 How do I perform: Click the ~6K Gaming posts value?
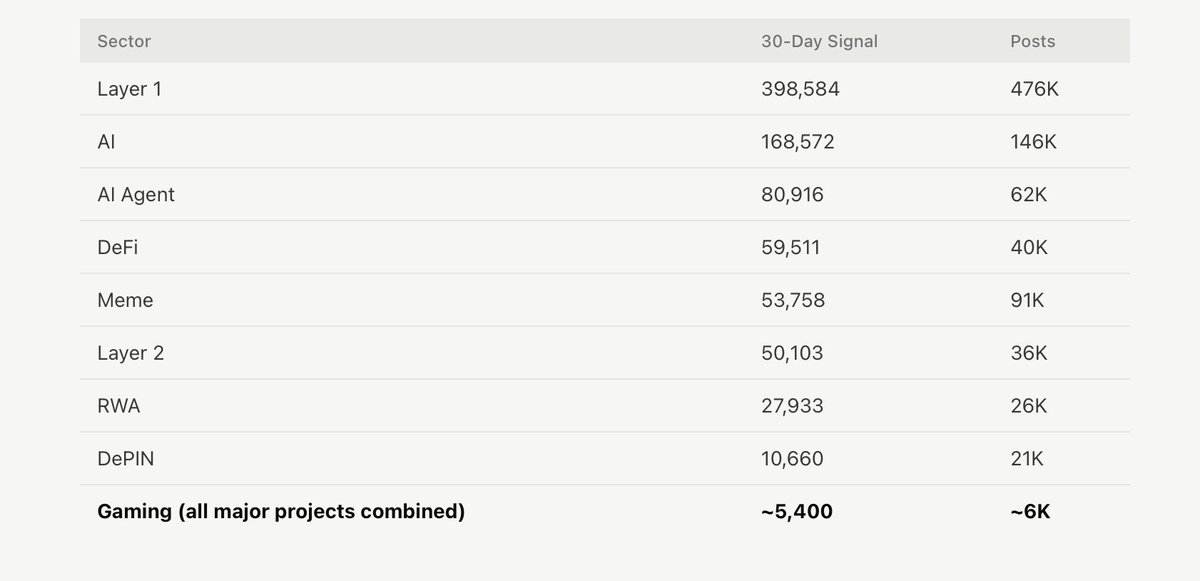coord(1030,512)
